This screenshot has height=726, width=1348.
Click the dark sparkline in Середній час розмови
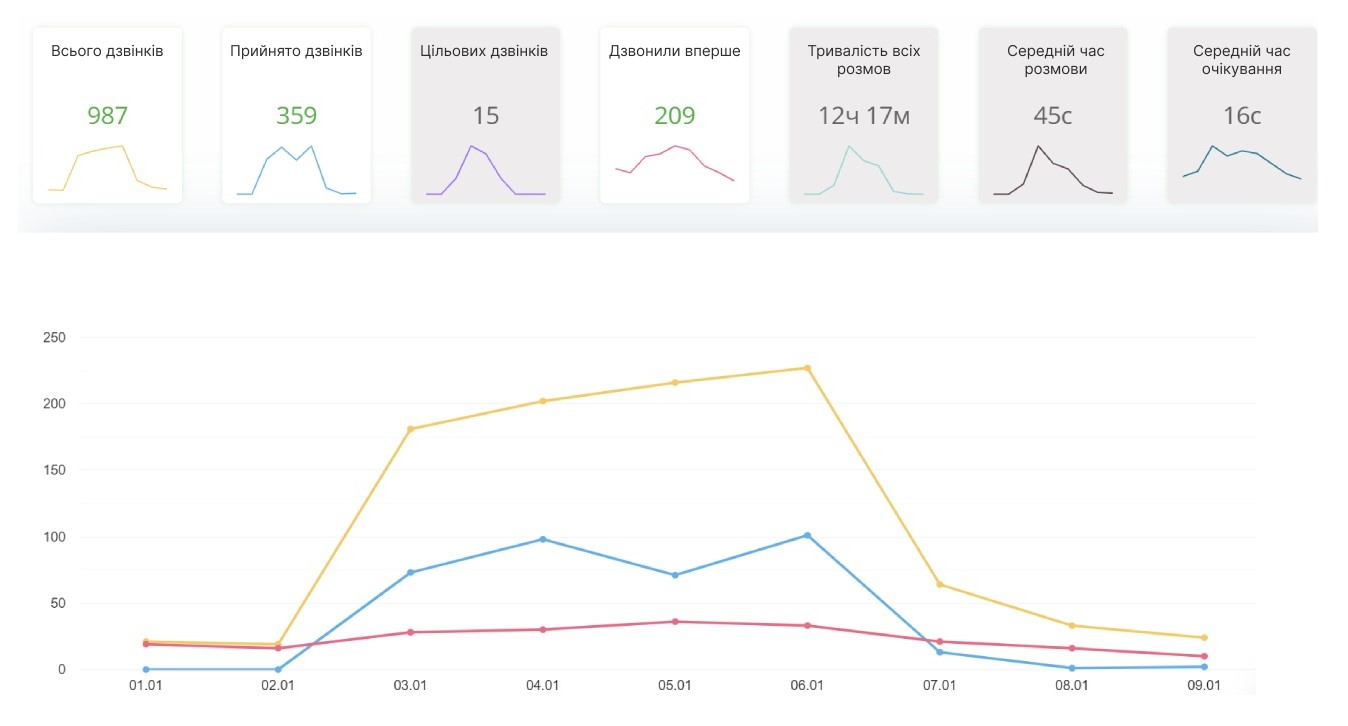(1053, 170)
